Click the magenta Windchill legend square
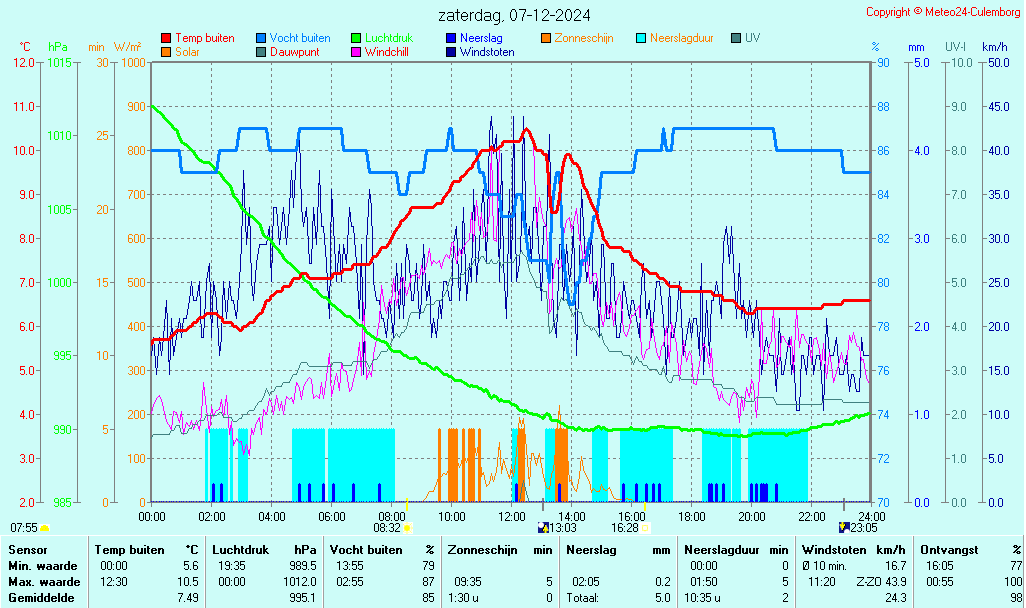The width and height of the screenshot is (1026, 608). coord(356,52)
